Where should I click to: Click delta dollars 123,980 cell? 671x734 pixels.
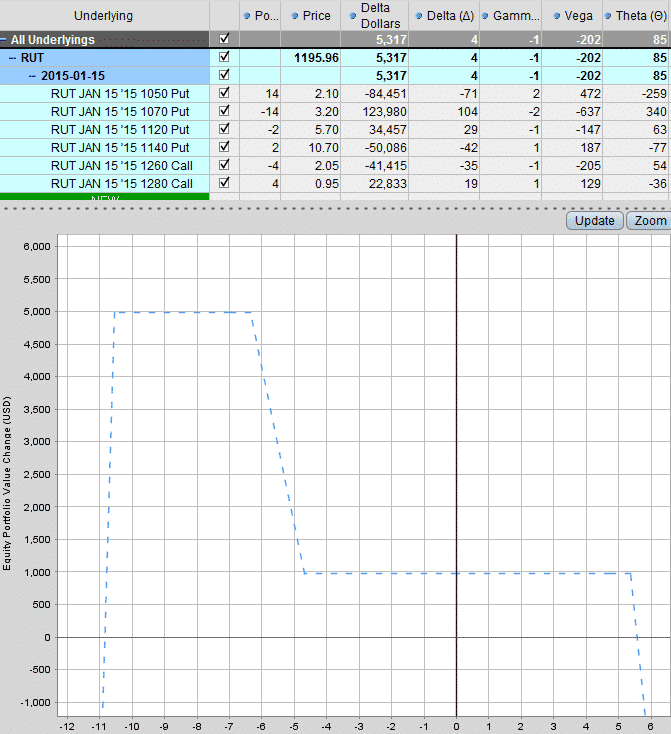click(x=375, y=111)
